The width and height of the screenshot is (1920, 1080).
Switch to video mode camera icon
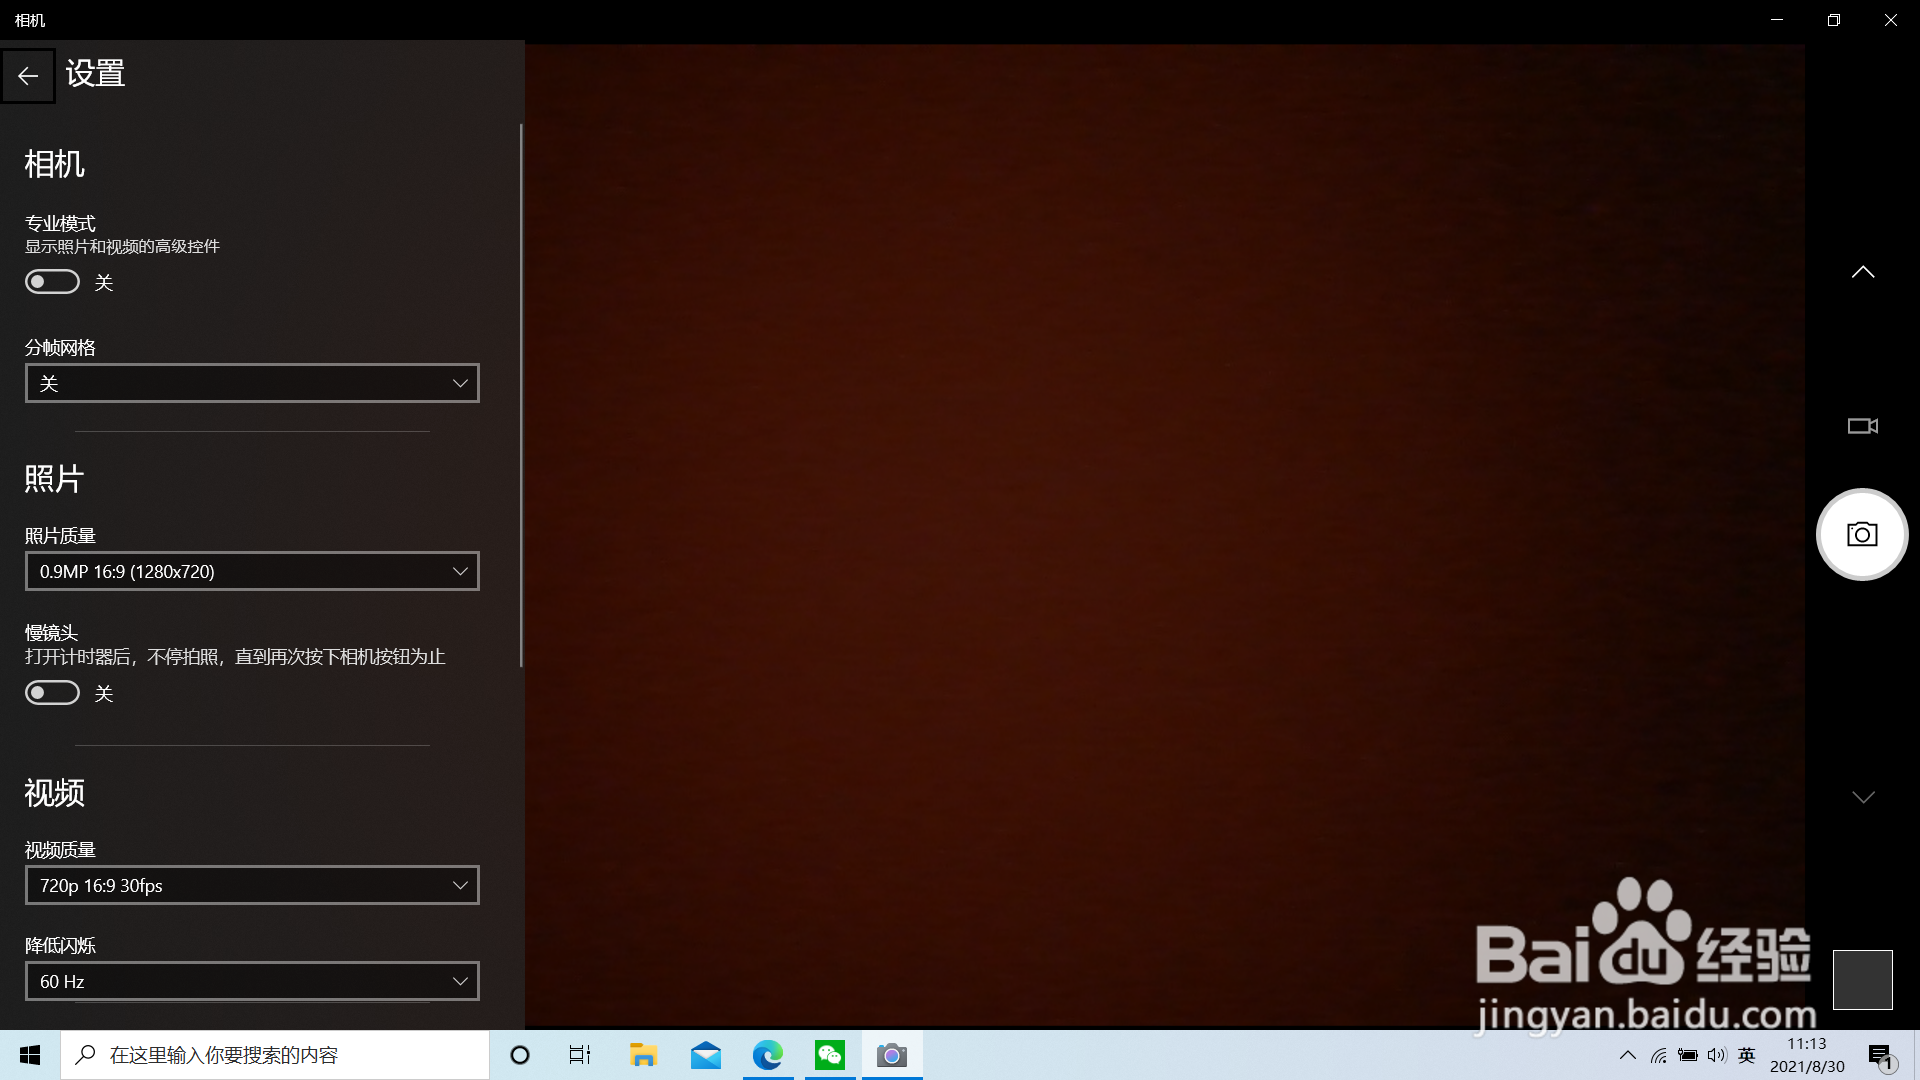(1862, 426)
